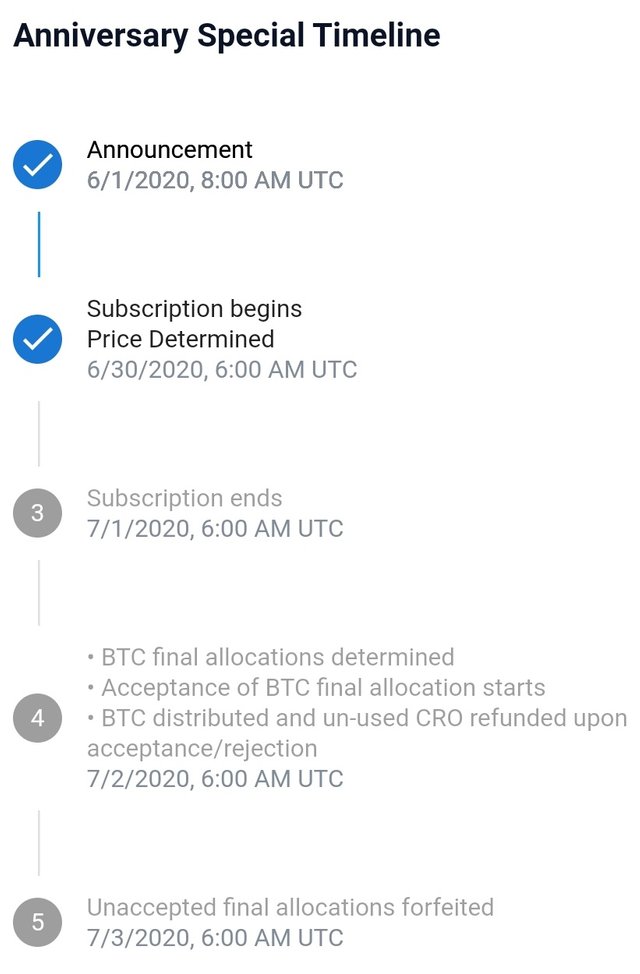This screenshot has height=974, width=640.
Task: Click the Announcement step checkmark icon
Action: pos(37,165)
